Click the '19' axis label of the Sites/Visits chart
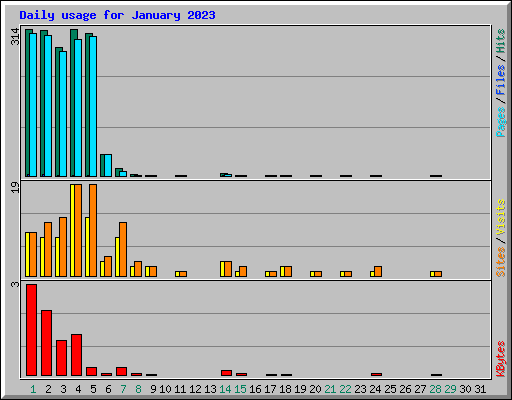The height and width of the screenshot is (400, 512). tap(15, 187)
